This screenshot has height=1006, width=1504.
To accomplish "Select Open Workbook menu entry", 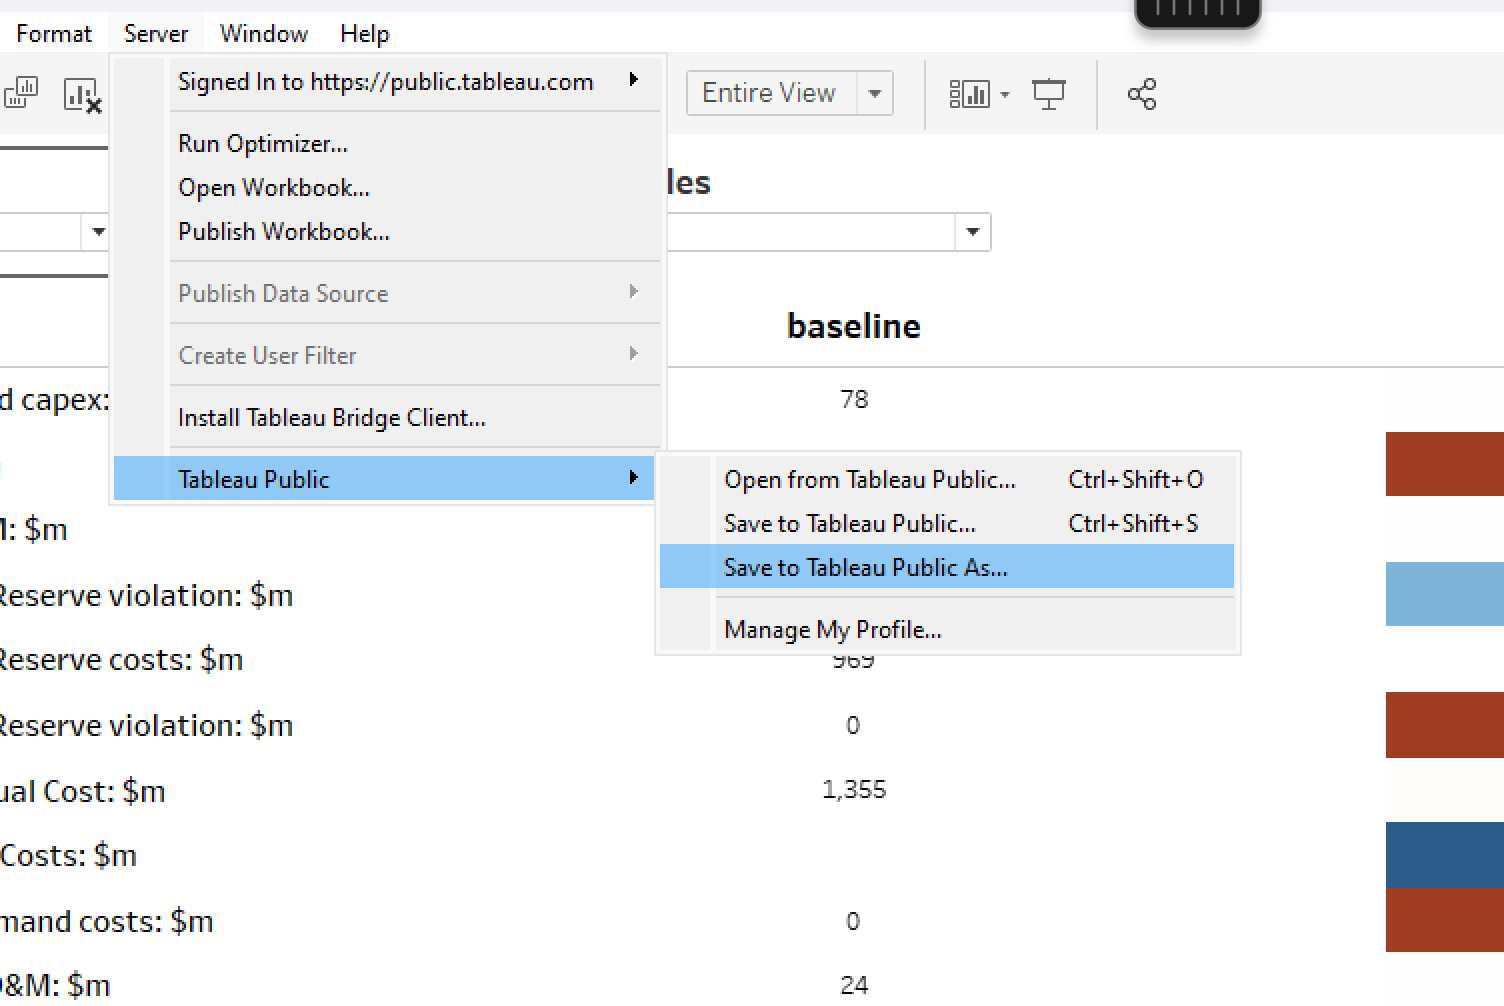I will pos(386,188).
